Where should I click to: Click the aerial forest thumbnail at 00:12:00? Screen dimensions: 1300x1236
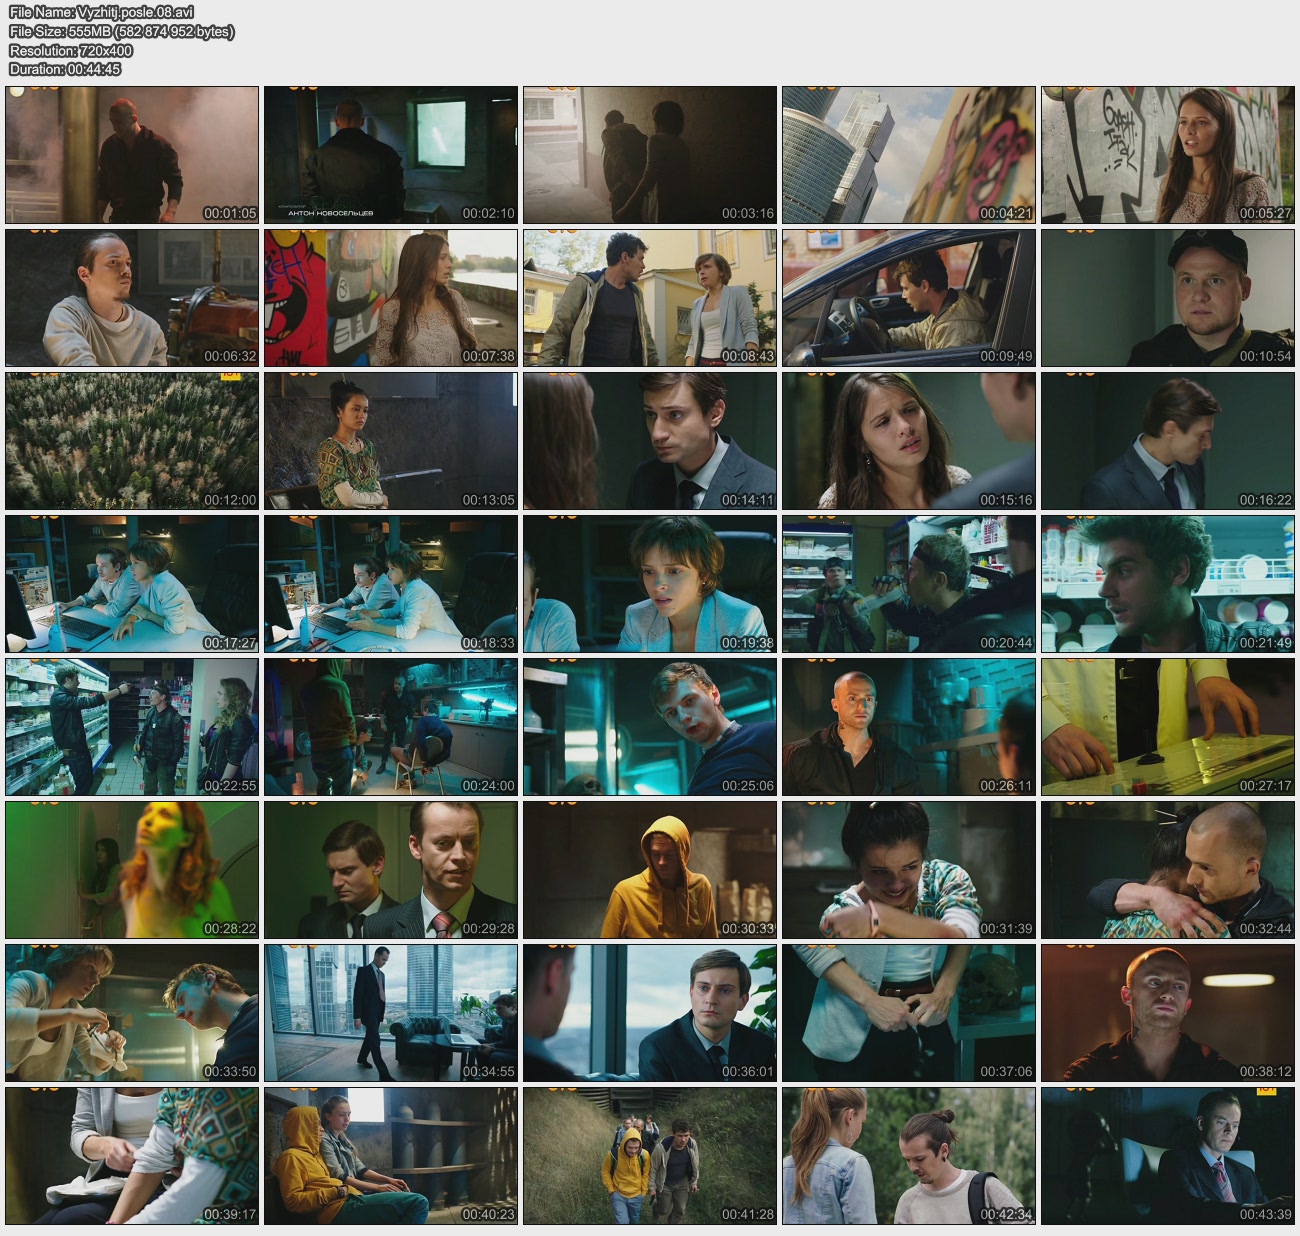[132, 441]
